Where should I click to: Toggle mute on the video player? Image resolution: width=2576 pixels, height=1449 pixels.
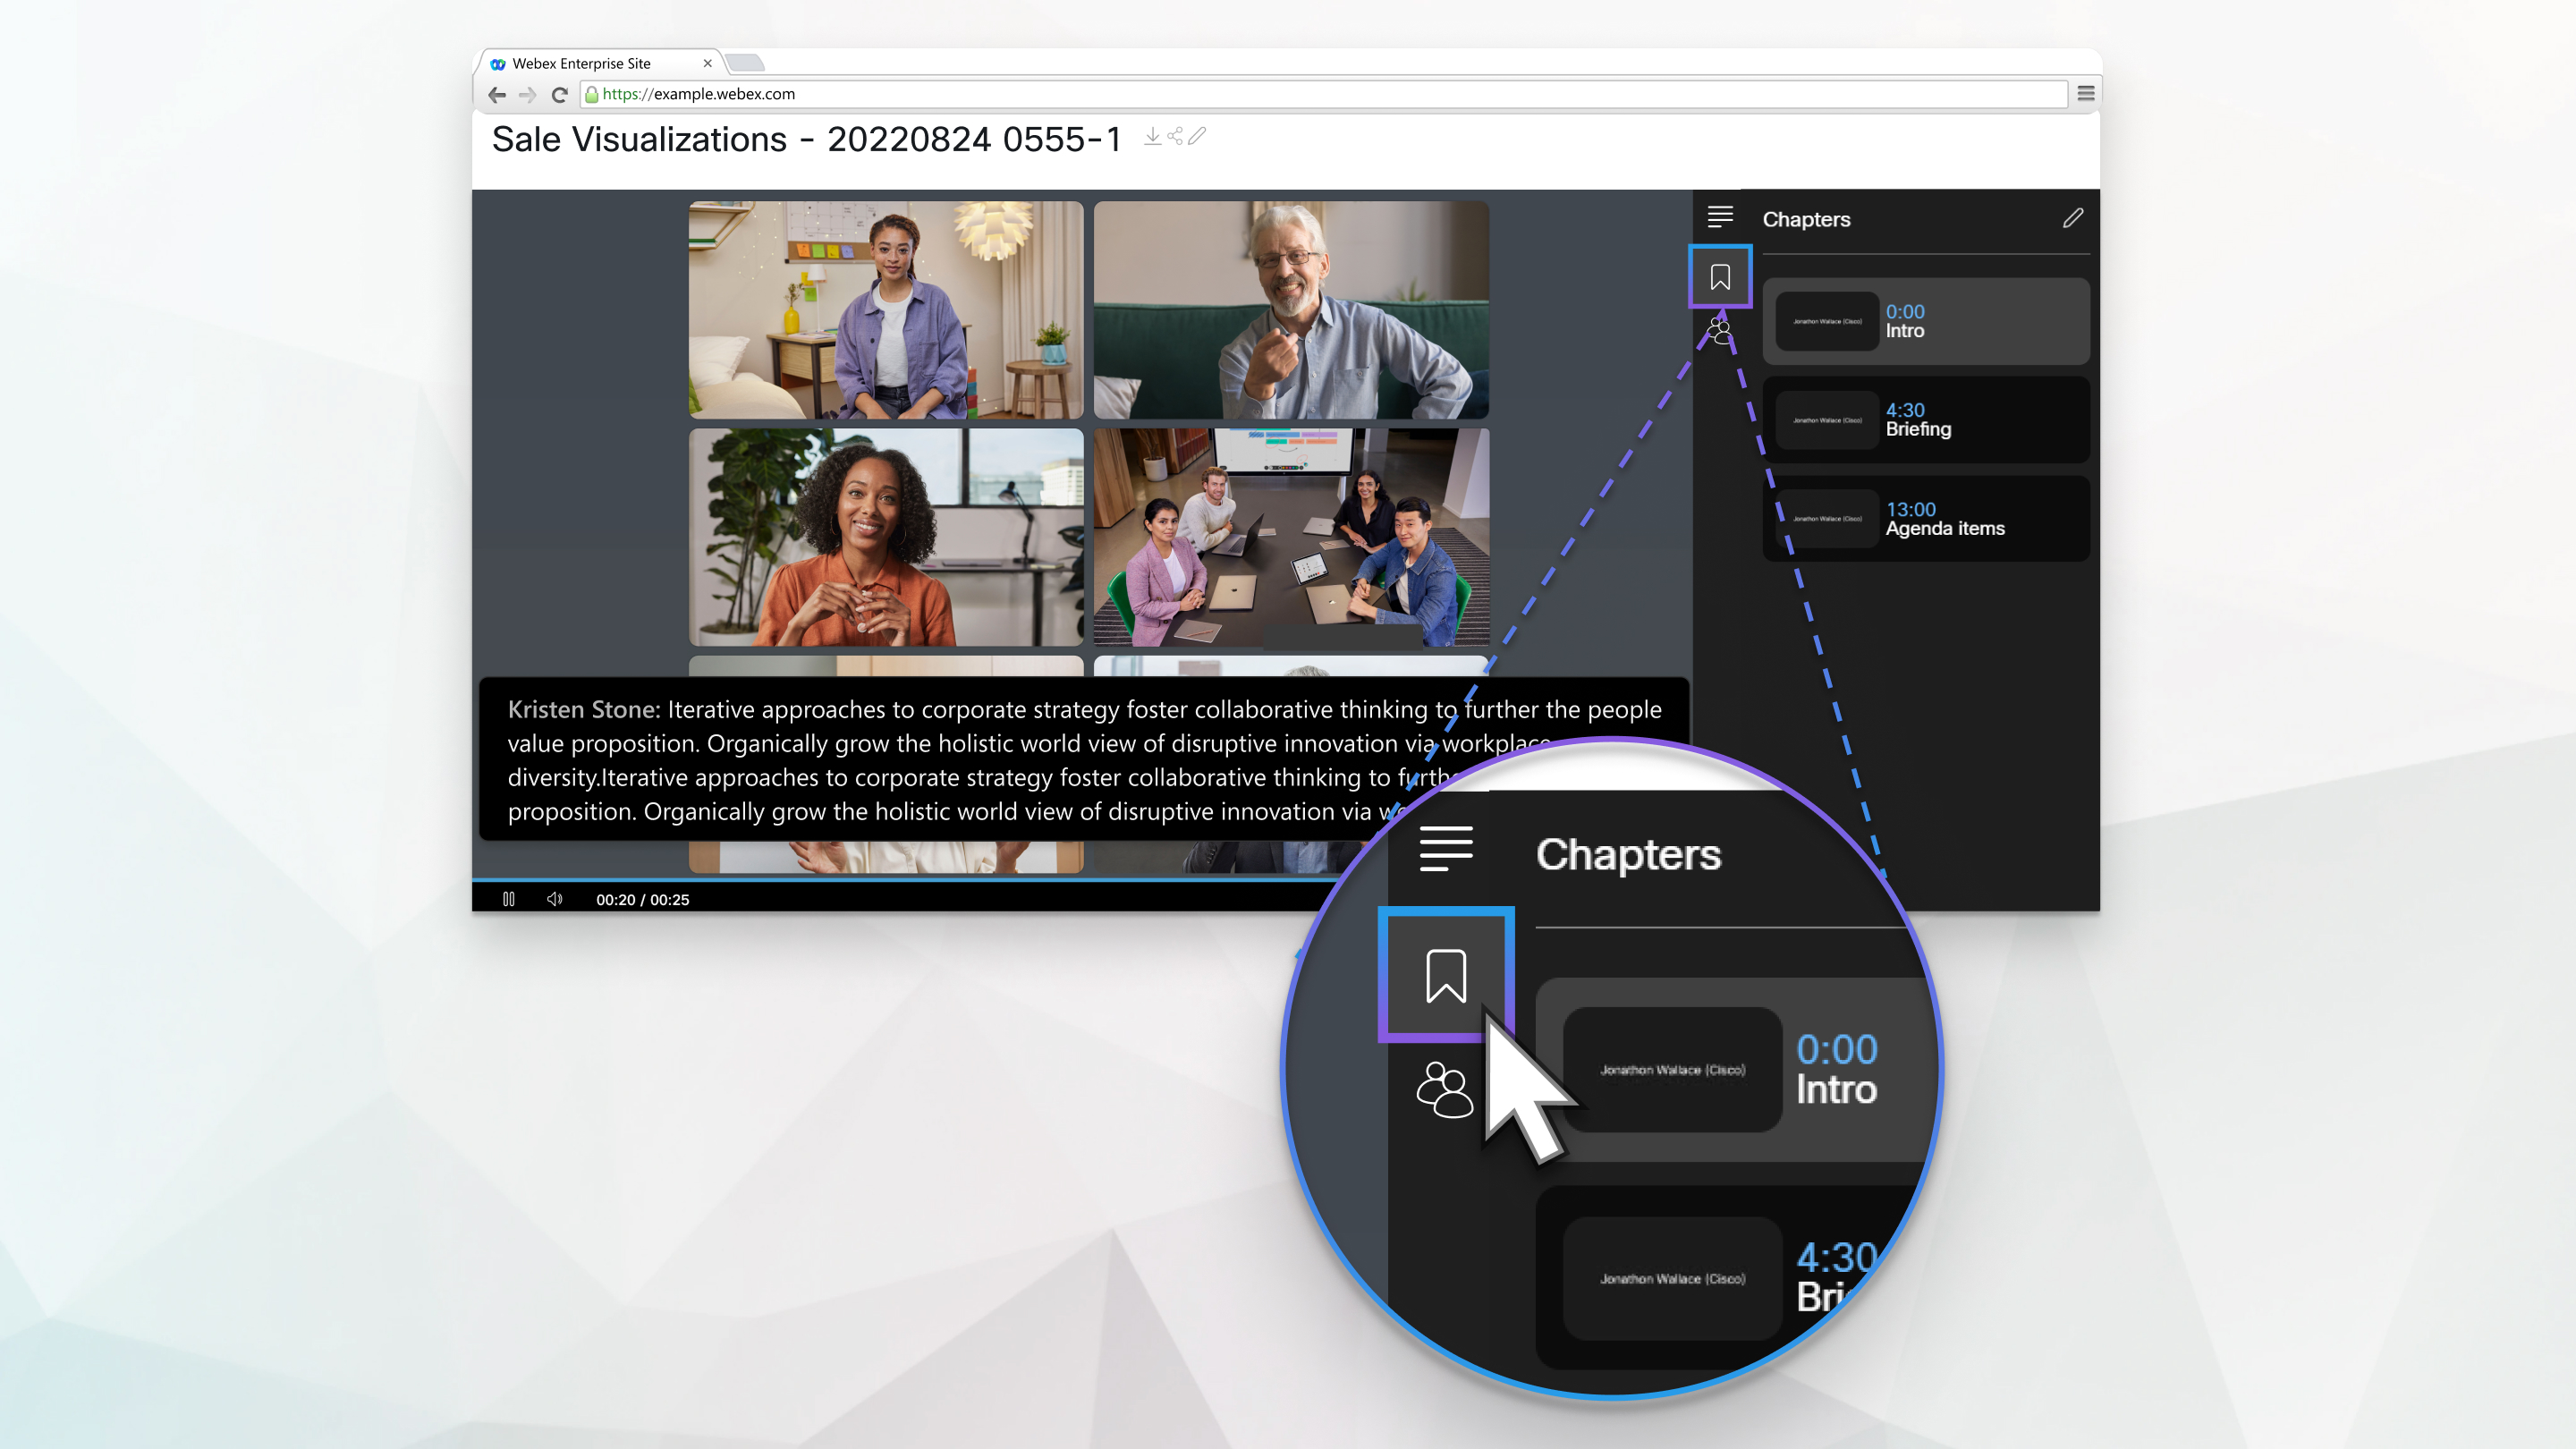554,899
